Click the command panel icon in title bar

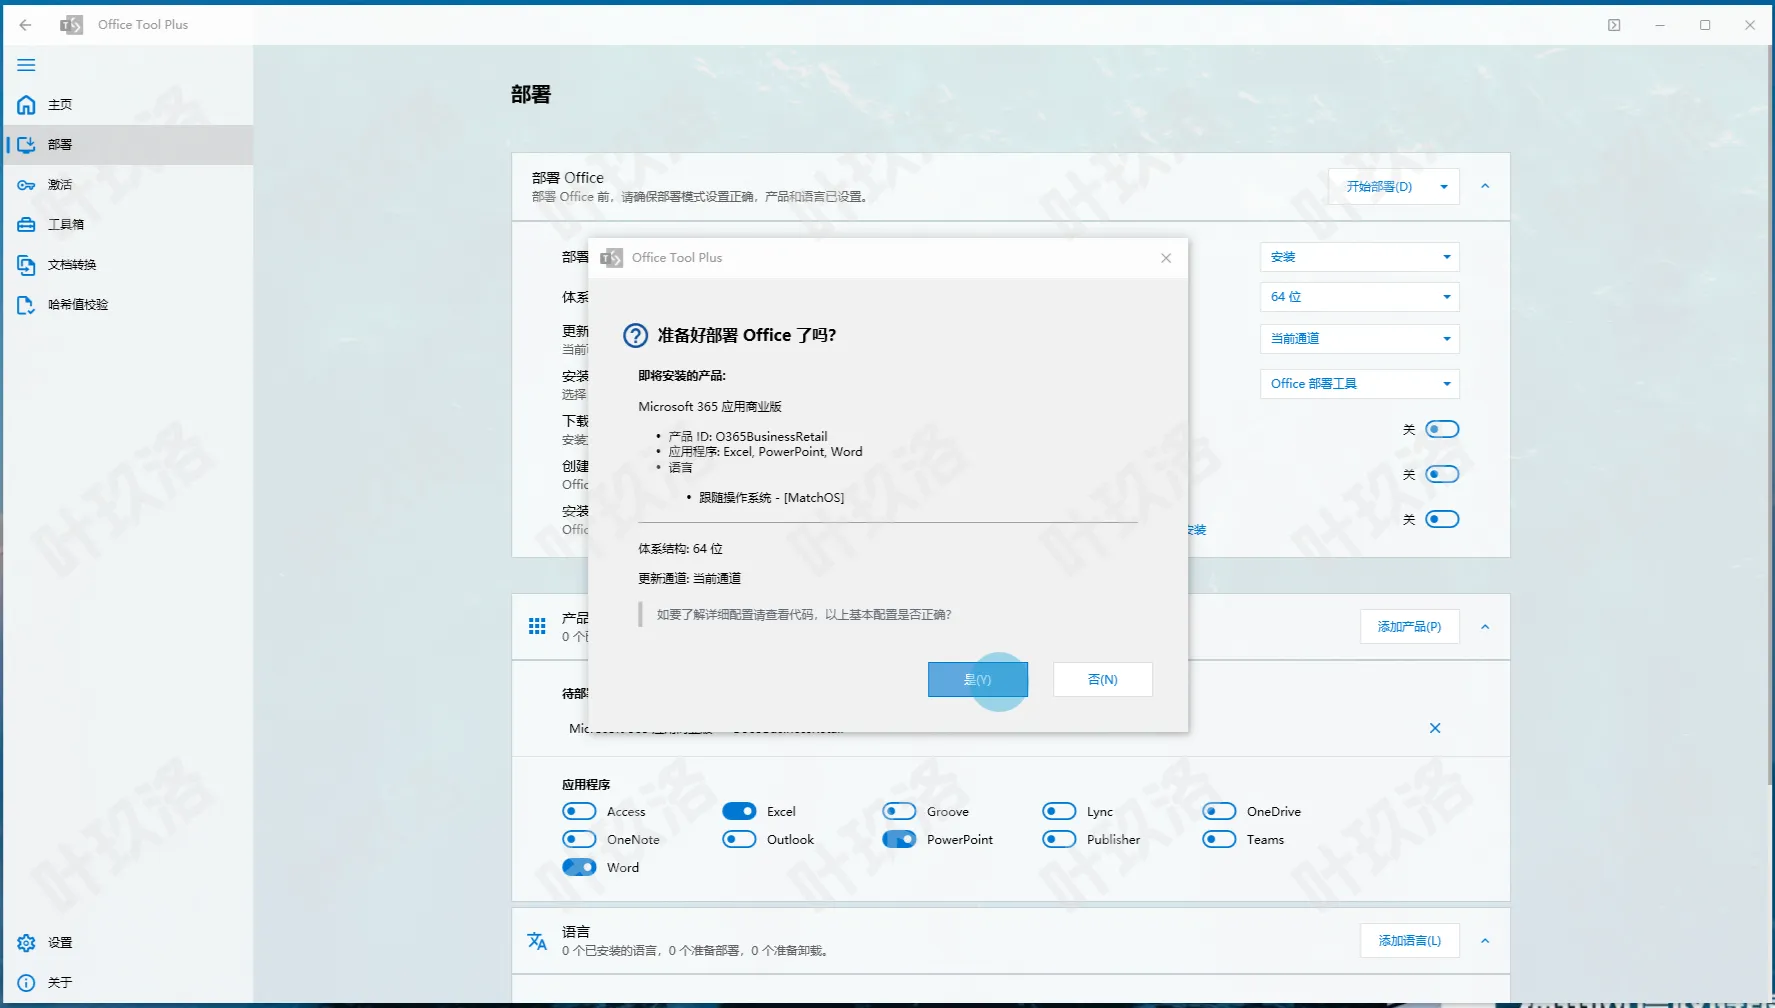pos(1614,25)
